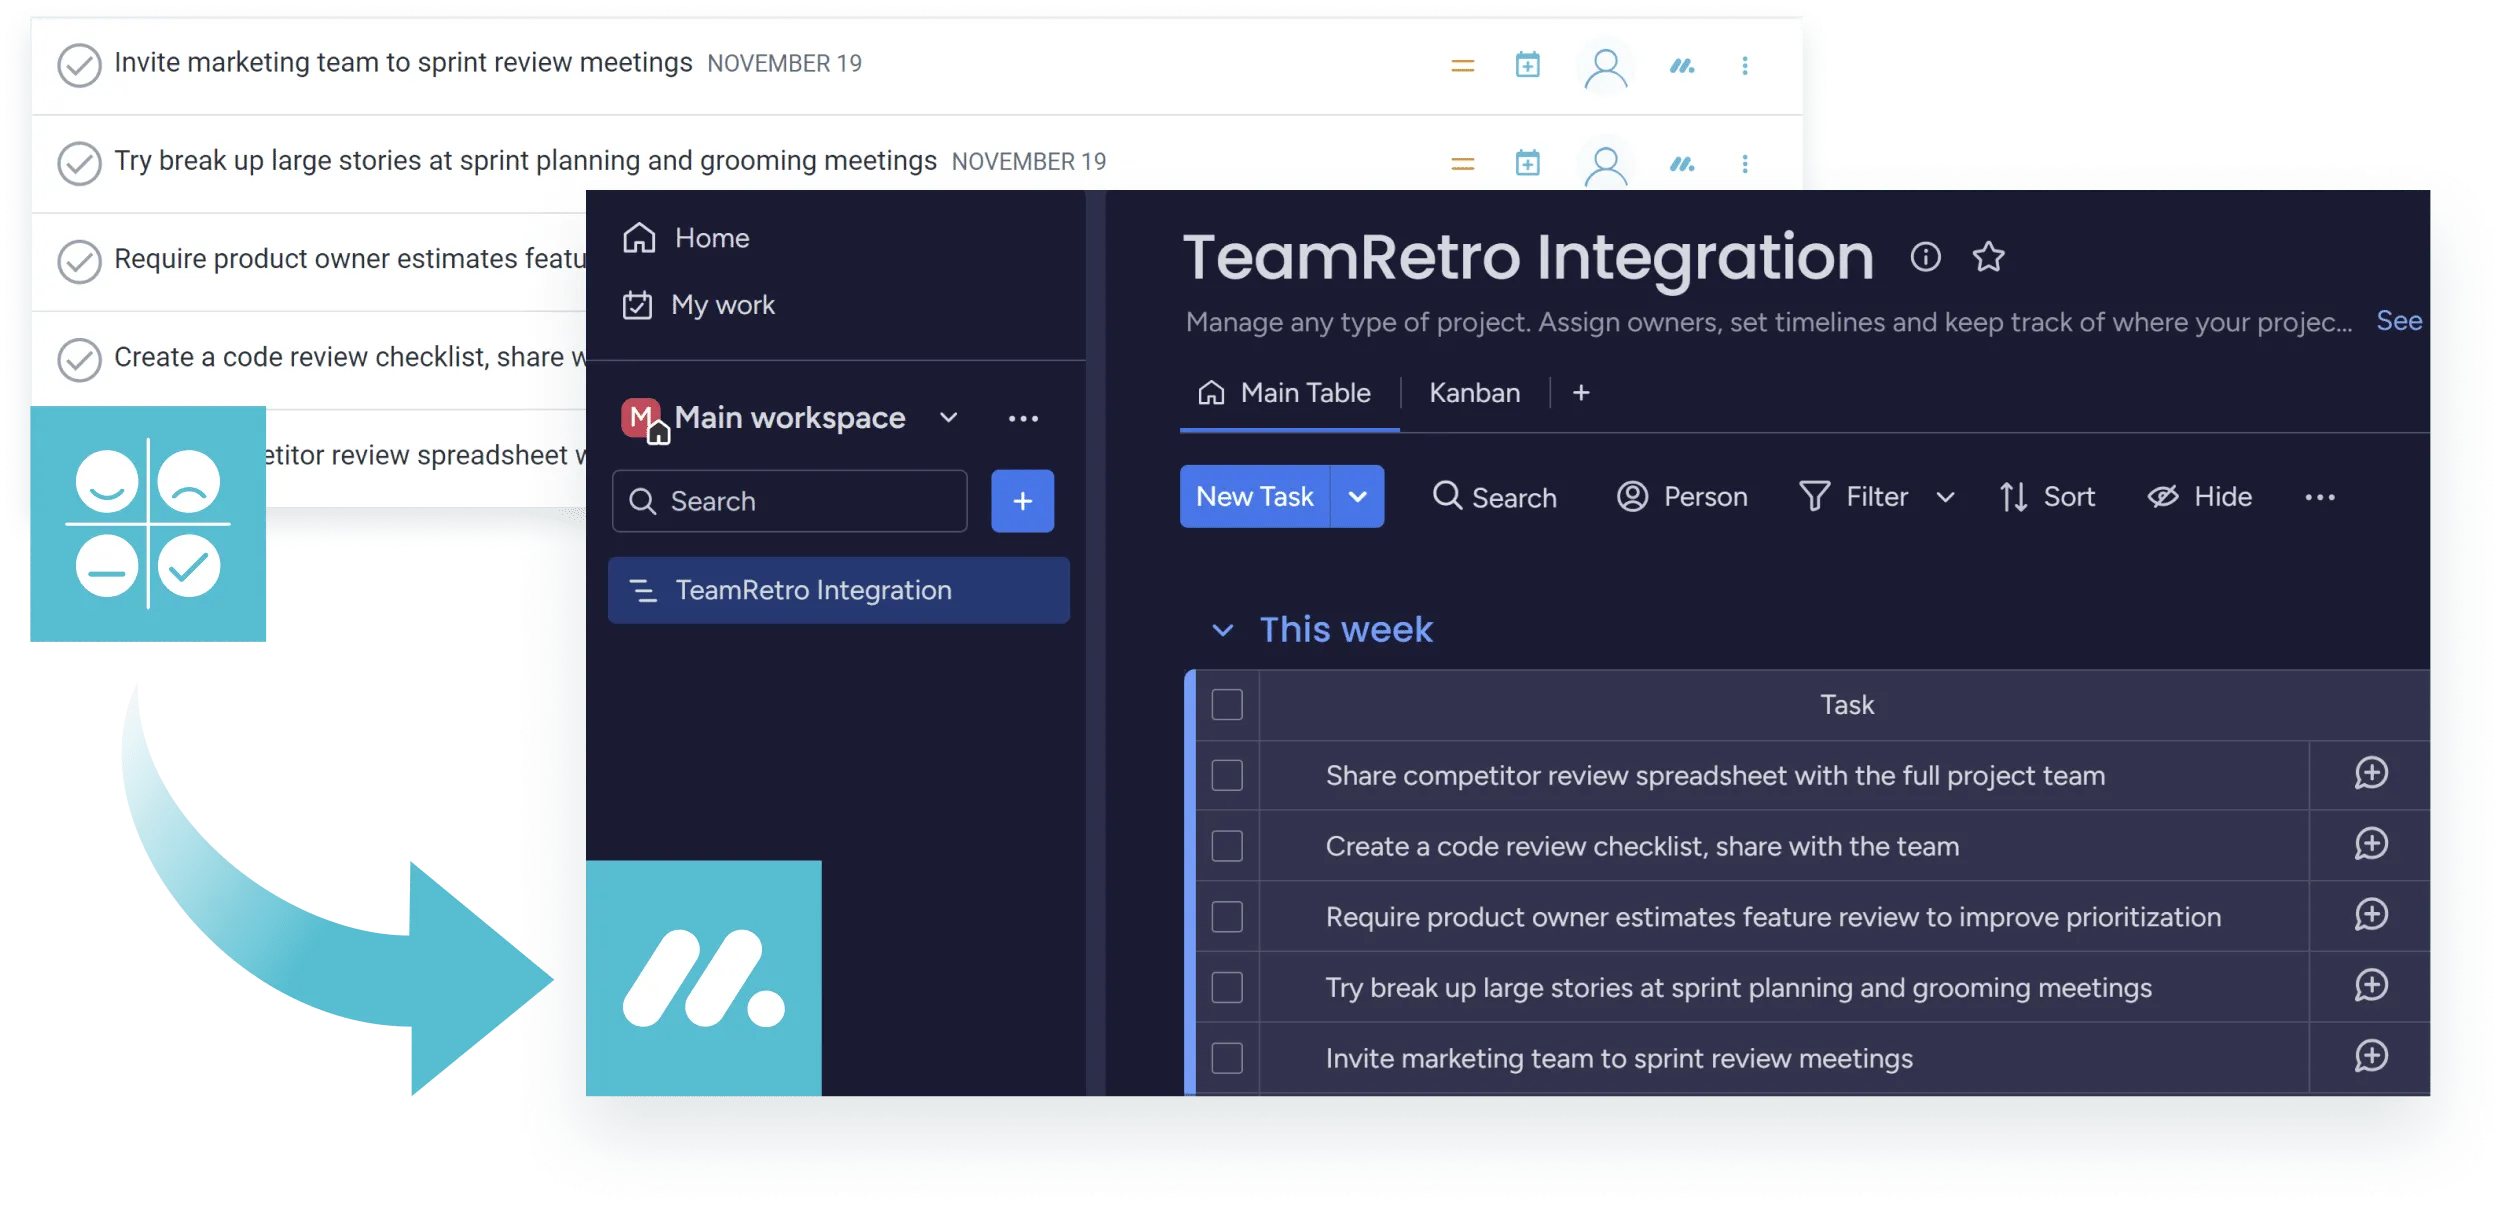Add a new board view

(1581, 393)
